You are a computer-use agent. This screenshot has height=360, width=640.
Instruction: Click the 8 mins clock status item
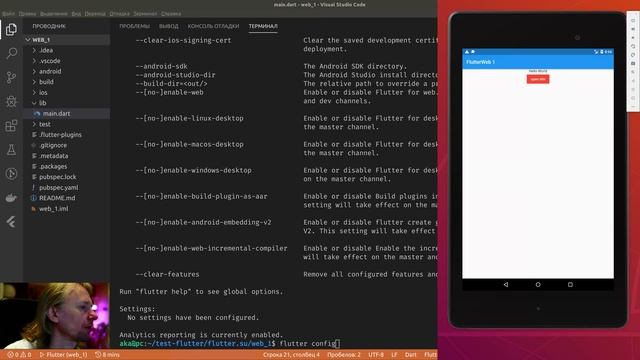tap(107, 355)
